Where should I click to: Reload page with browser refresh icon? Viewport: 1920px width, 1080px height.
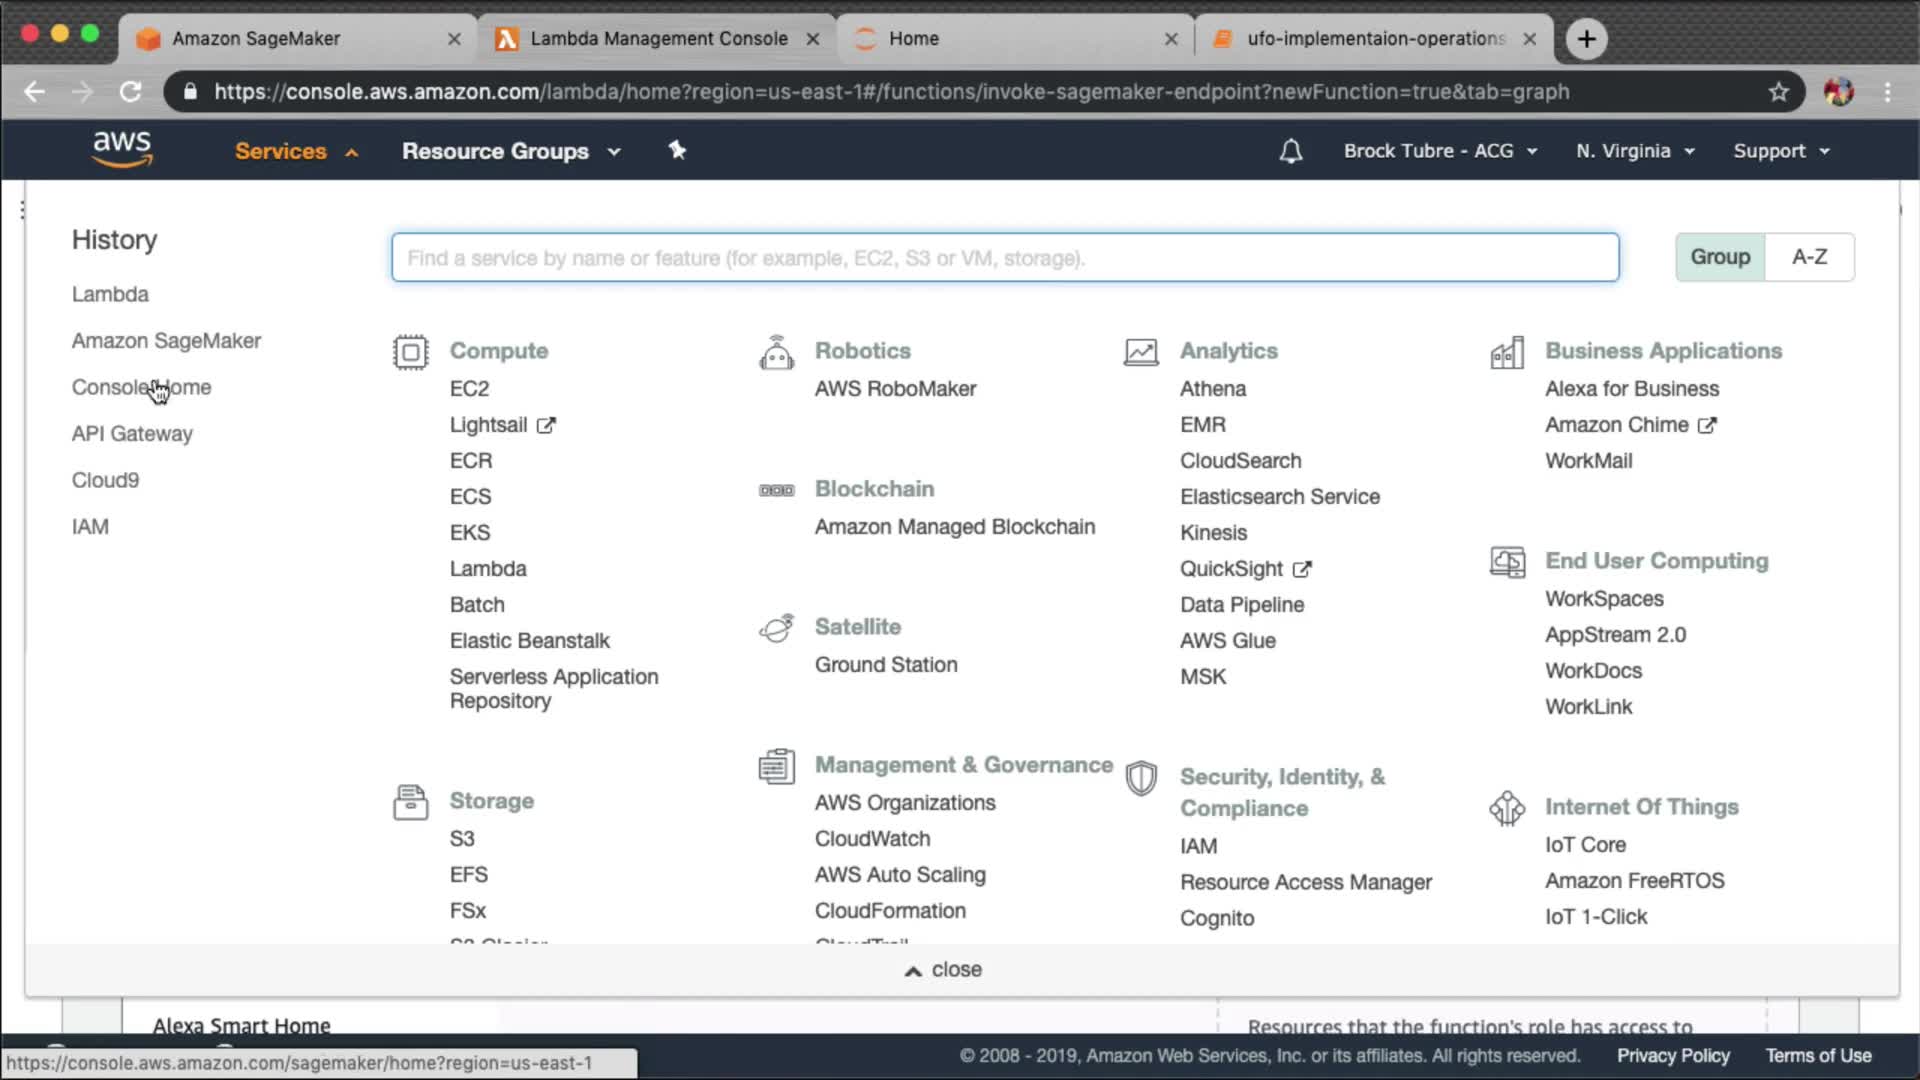click(131, 92)
